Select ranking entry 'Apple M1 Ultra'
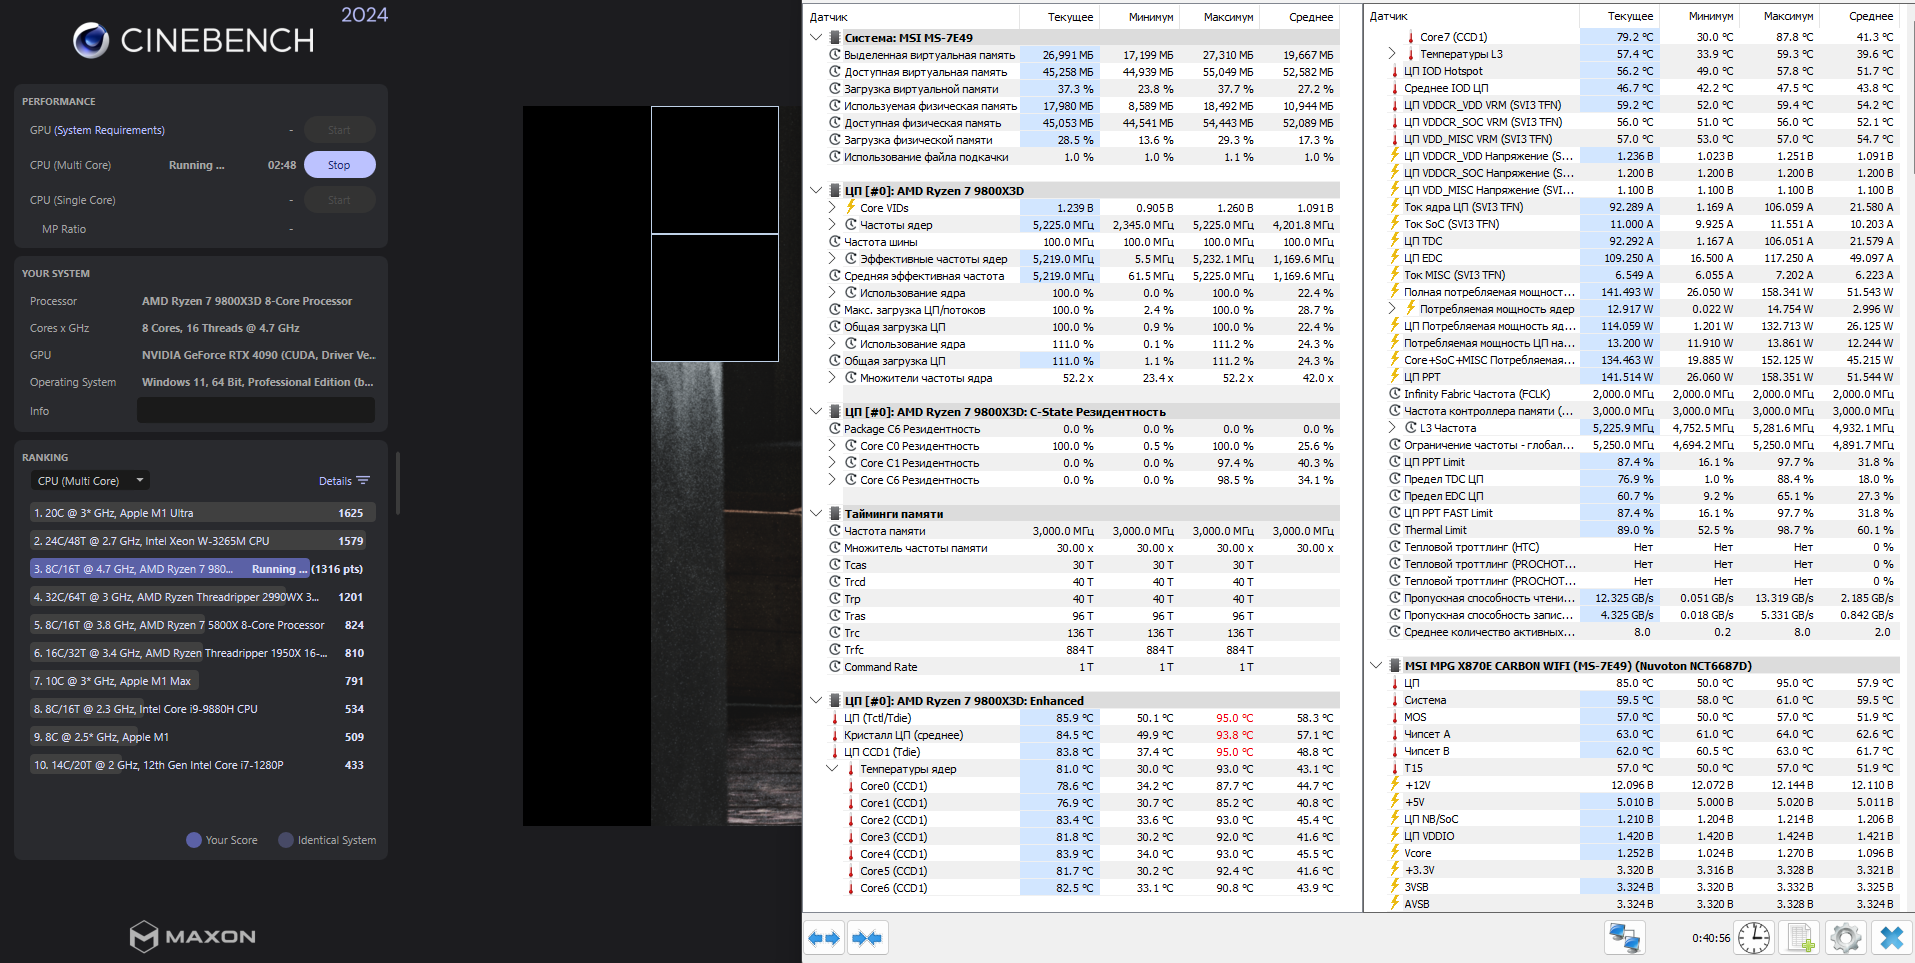Image resolution: width=1915 pixels, height=963 pixels. pyautogui.click(x=203, y=513)
